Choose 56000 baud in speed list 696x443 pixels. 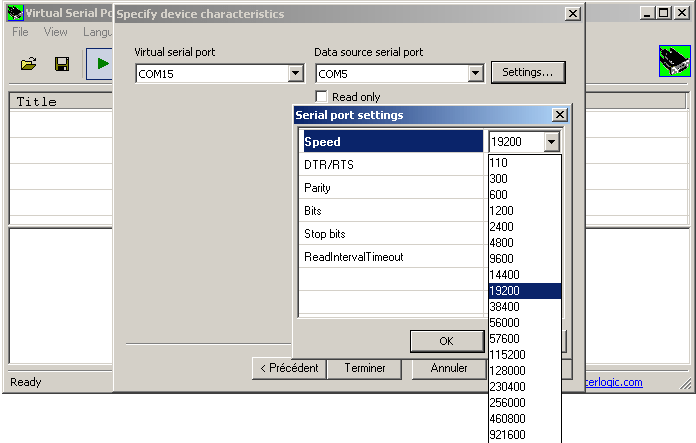525,323
